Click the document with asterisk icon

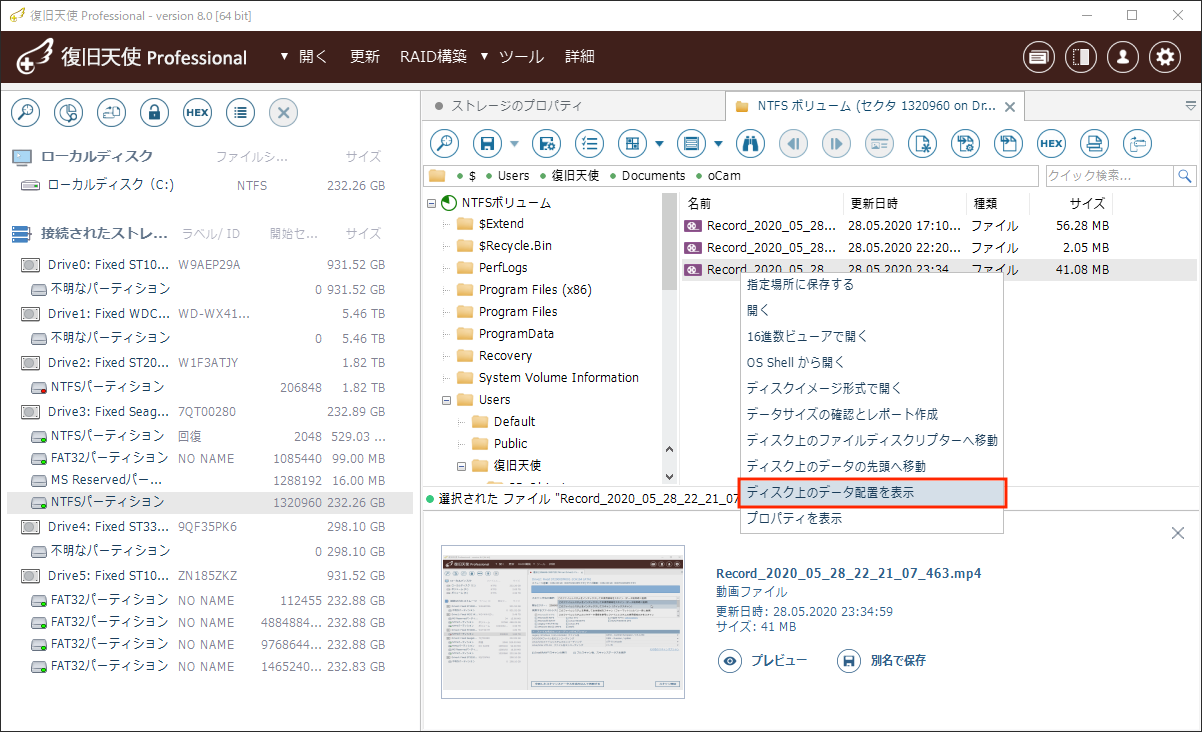[x=922, y=143]
